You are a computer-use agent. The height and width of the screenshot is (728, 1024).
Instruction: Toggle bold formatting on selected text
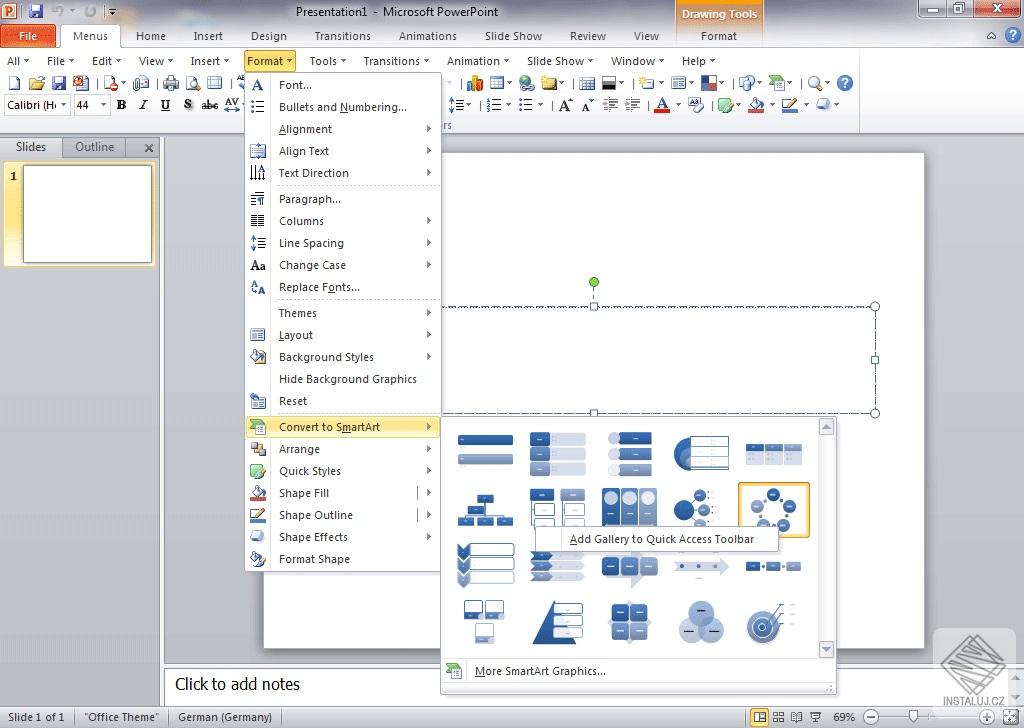point(122,104)
